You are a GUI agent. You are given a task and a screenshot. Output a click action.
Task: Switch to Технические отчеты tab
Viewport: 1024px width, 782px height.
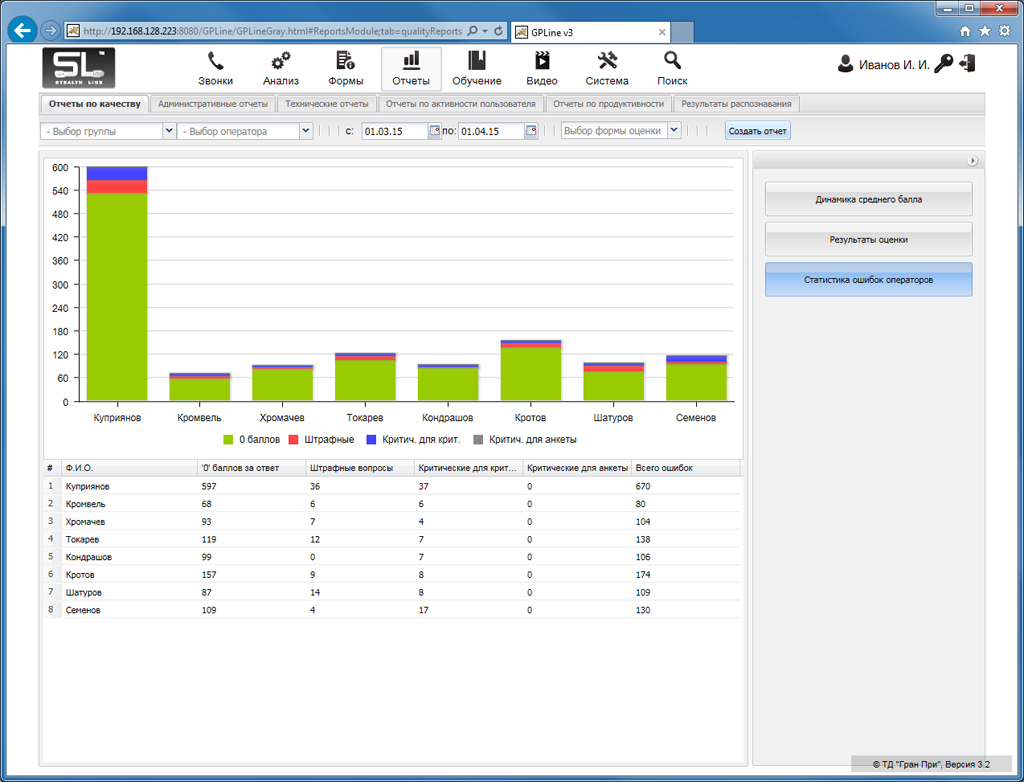pyautogui.click(x=327, y=104)
